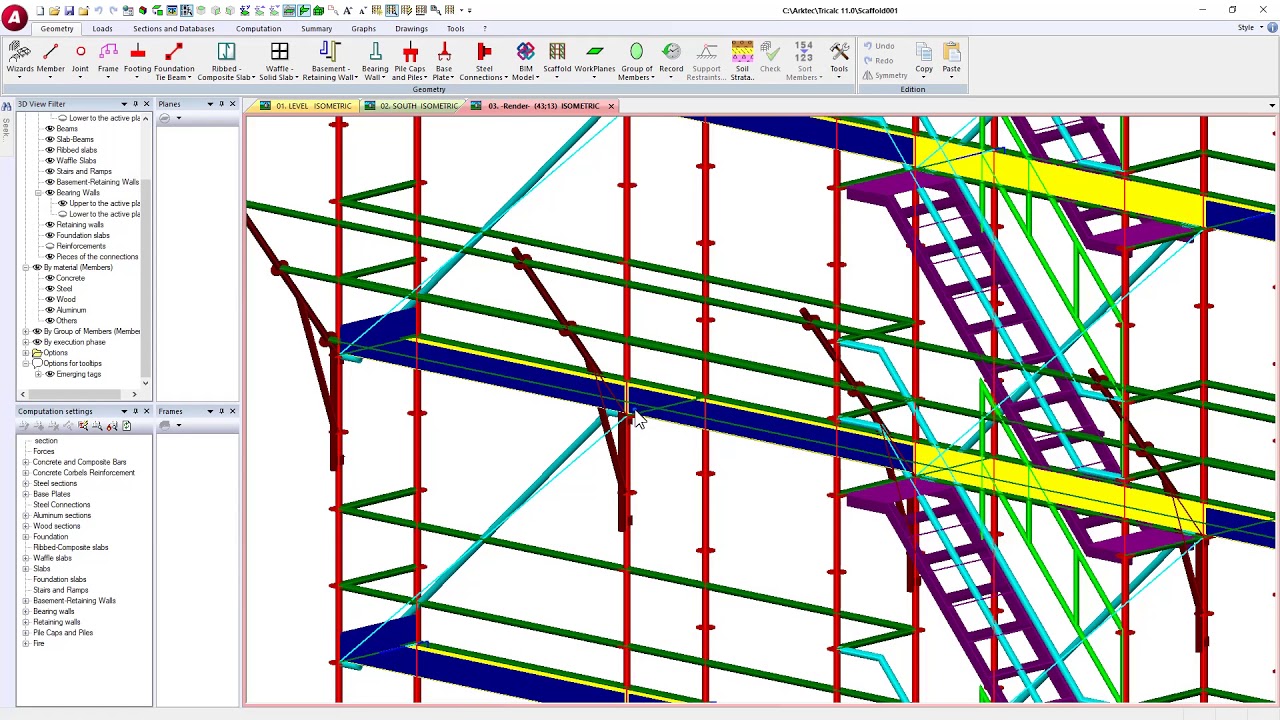Toggle visibility eye for Retaining walls
1280x720 pixels.
[50, 225]
